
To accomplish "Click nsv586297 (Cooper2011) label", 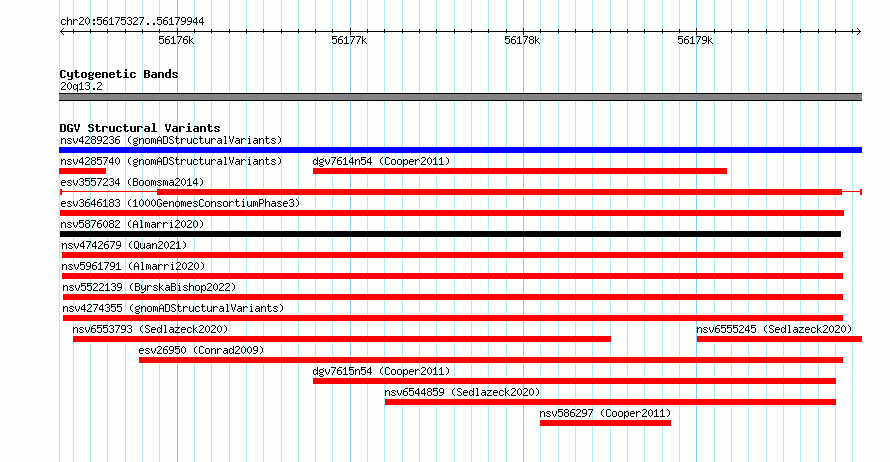I will click(605, 413).
